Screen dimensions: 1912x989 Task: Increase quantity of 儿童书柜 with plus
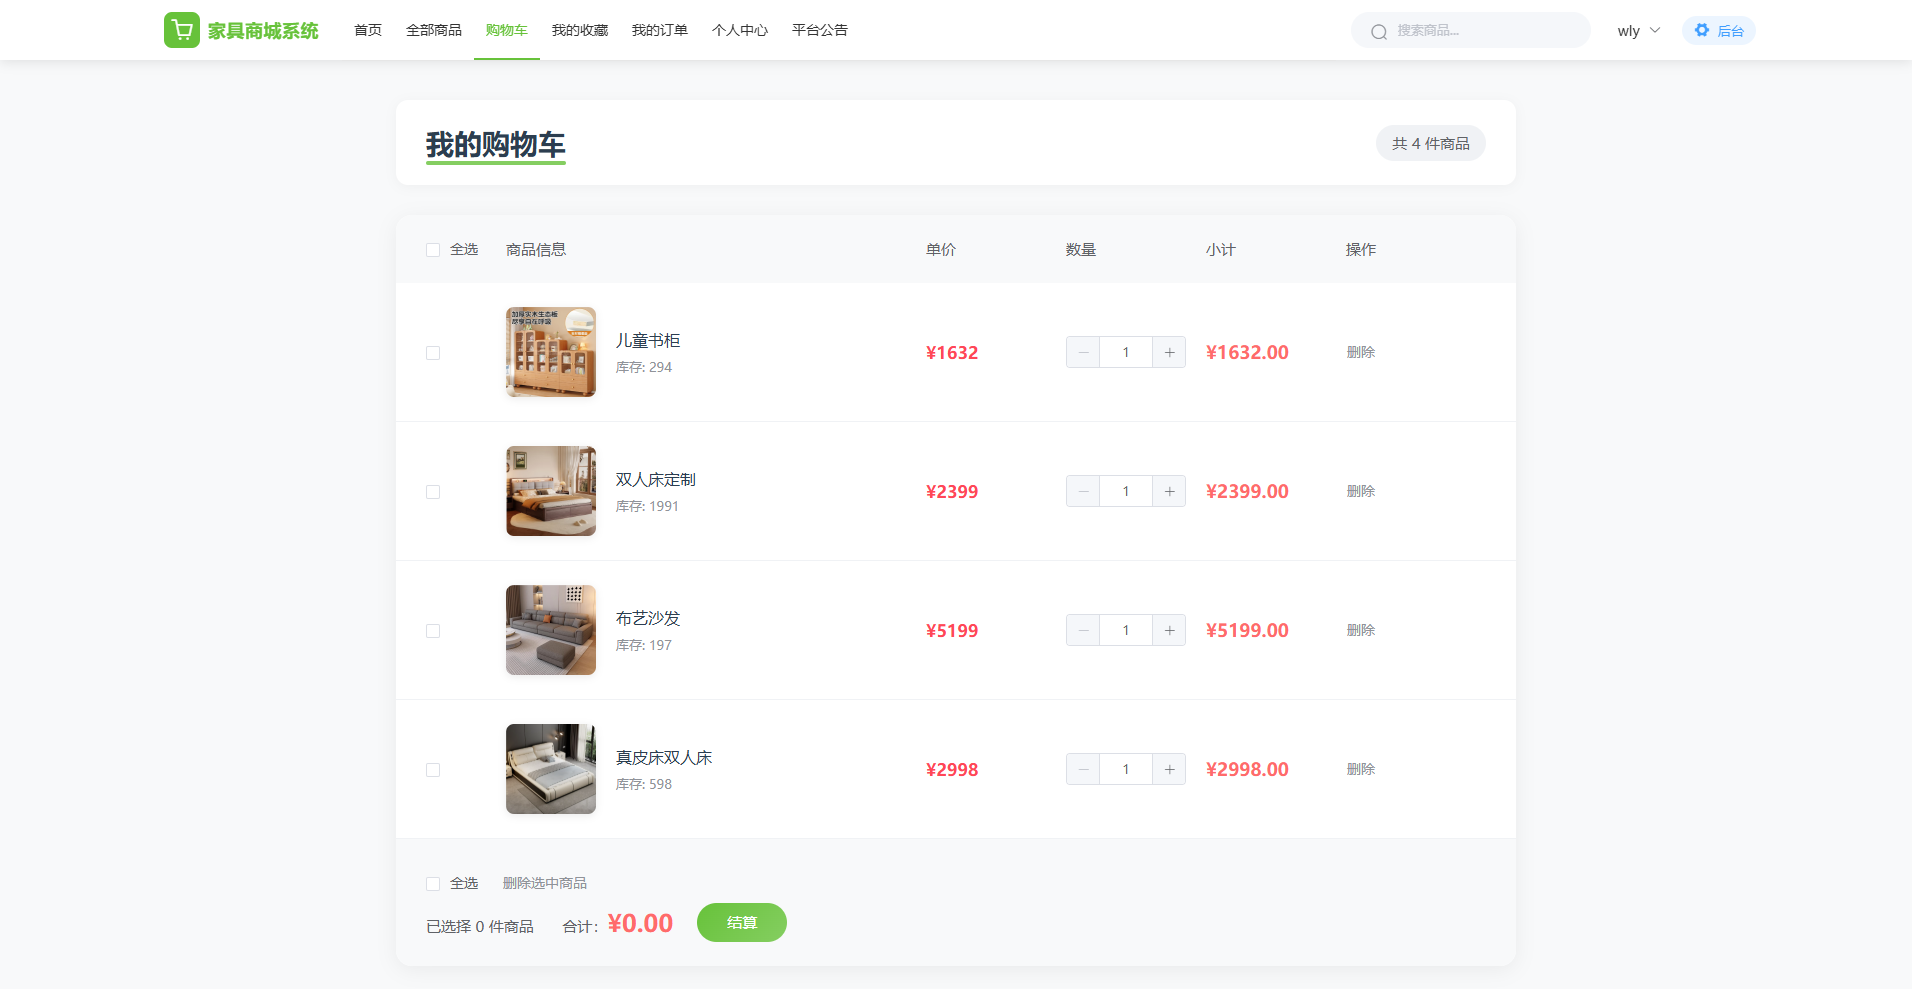click(1169, 353)
